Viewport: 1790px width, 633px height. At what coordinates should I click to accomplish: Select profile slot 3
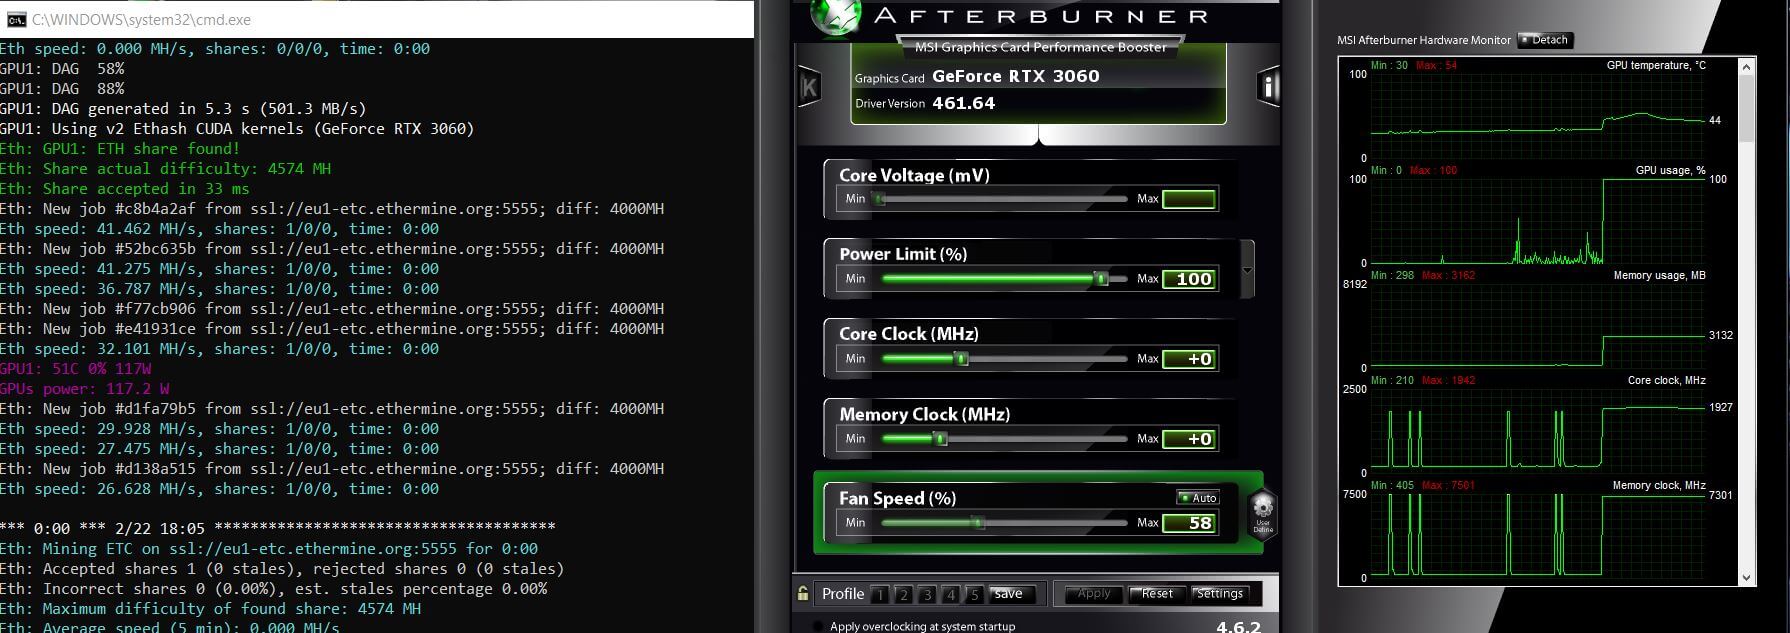(x=927, y=595)
